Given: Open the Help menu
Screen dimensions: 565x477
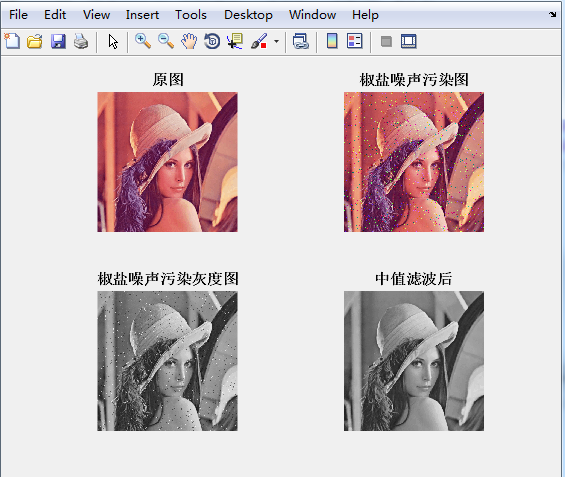Looking at the screenshot, I should click(x=365, y=15).
